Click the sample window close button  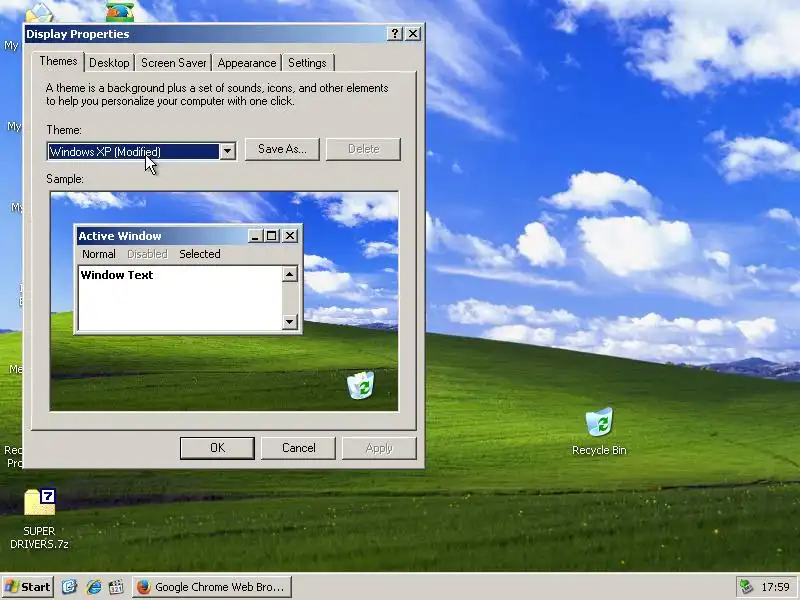[x=290, y=236]
